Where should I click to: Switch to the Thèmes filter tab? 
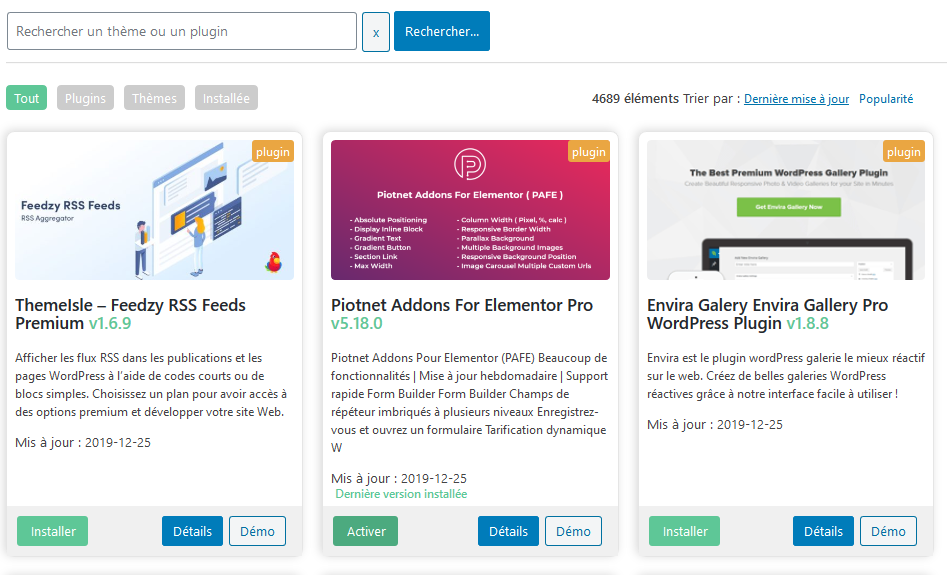click(x=154, y=98)
